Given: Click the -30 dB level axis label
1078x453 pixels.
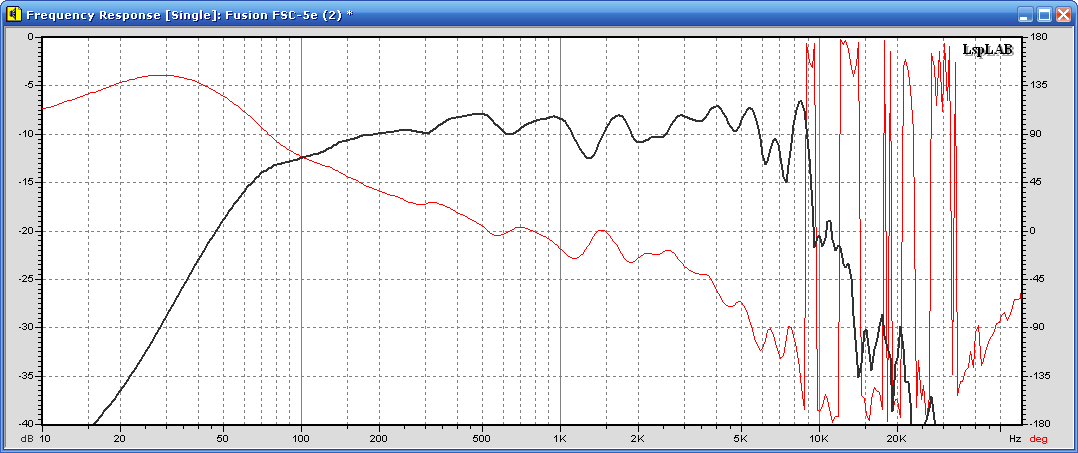Looking at the screenshot, I should tap(25, 329).
